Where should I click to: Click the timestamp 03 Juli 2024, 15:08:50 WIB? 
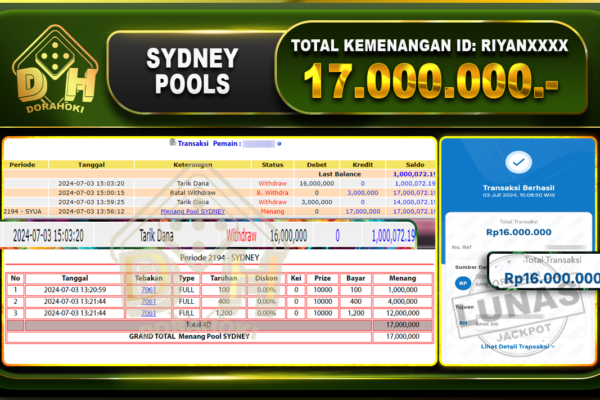click(x=518, y=195)
